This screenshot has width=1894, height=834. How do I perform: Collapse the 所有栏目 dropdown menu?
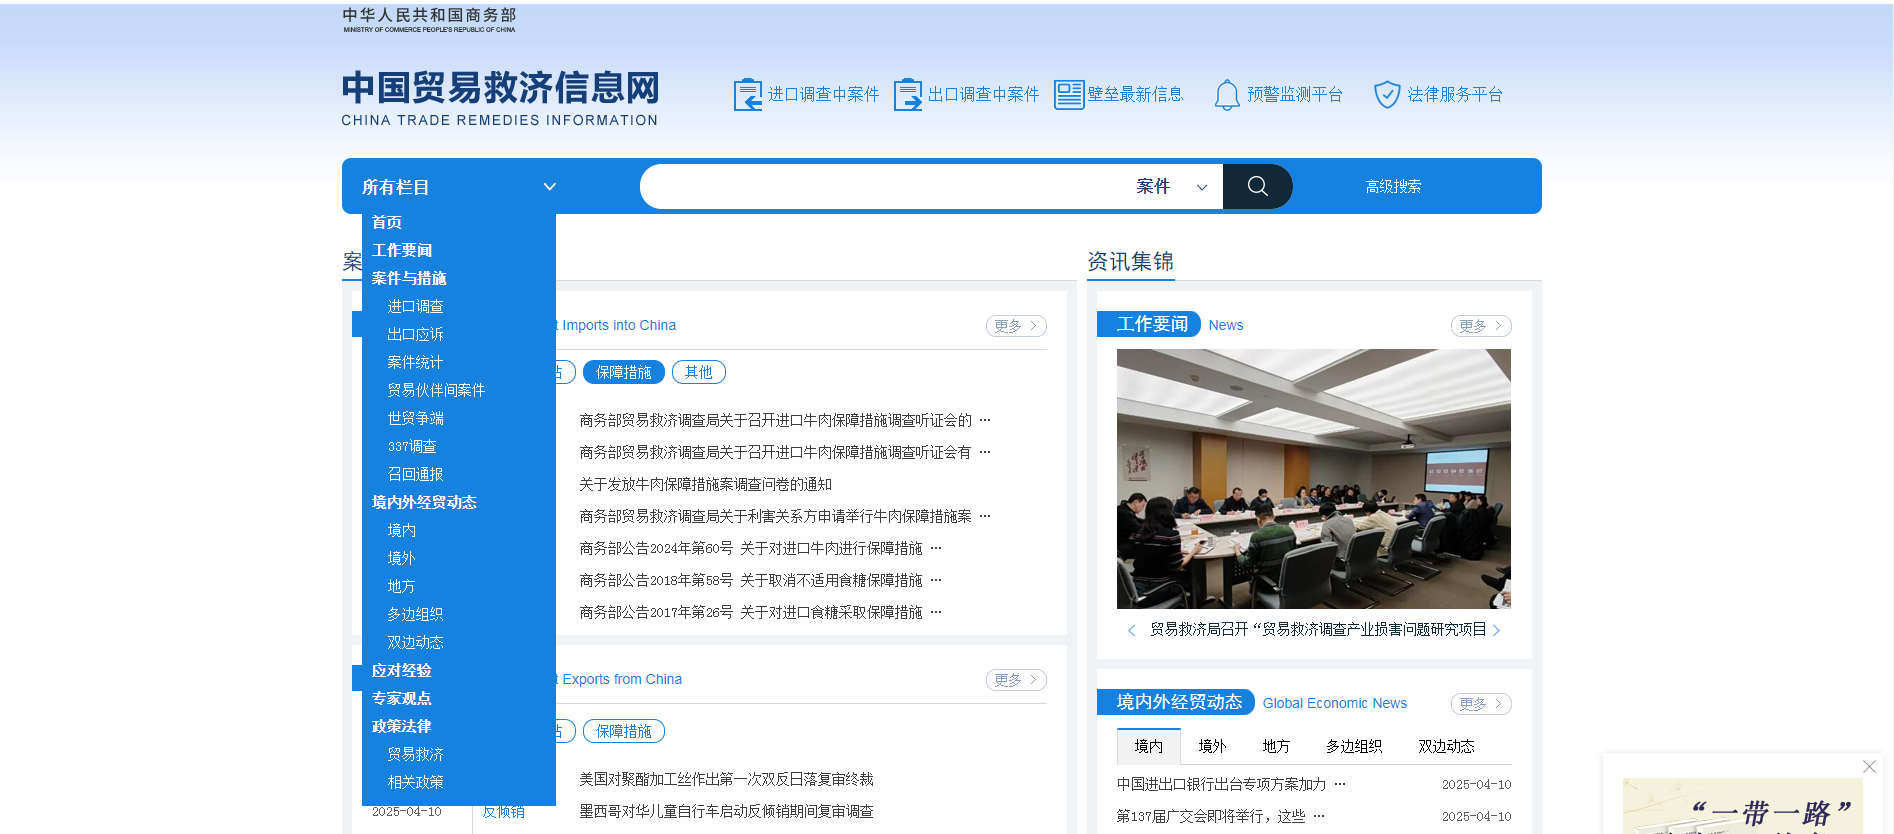pos(549,187)
